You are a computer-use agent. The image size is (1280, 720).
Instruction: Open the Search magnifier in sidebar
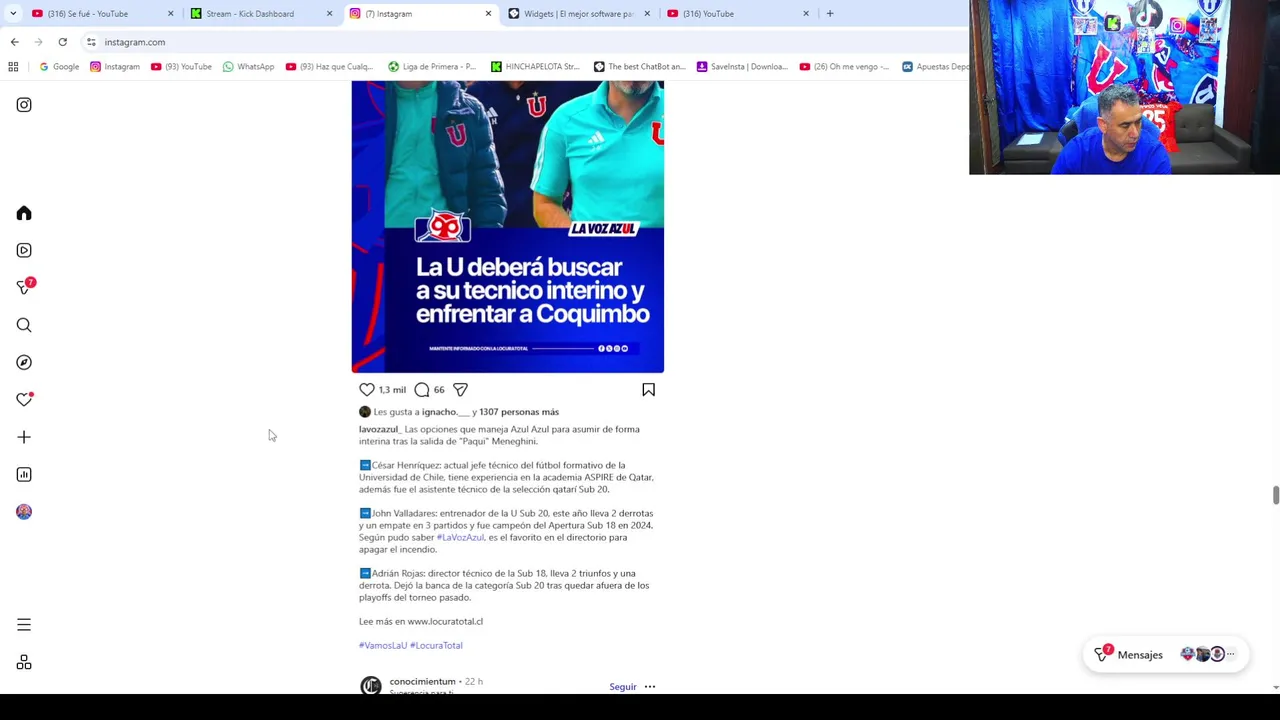(24, 325)
